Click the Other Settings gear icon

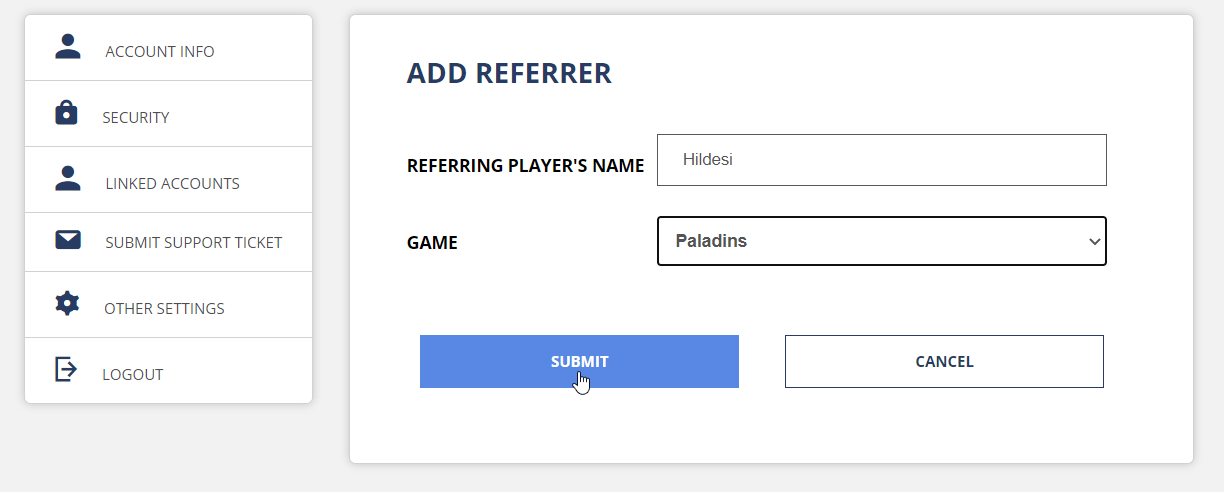point(67,303)
